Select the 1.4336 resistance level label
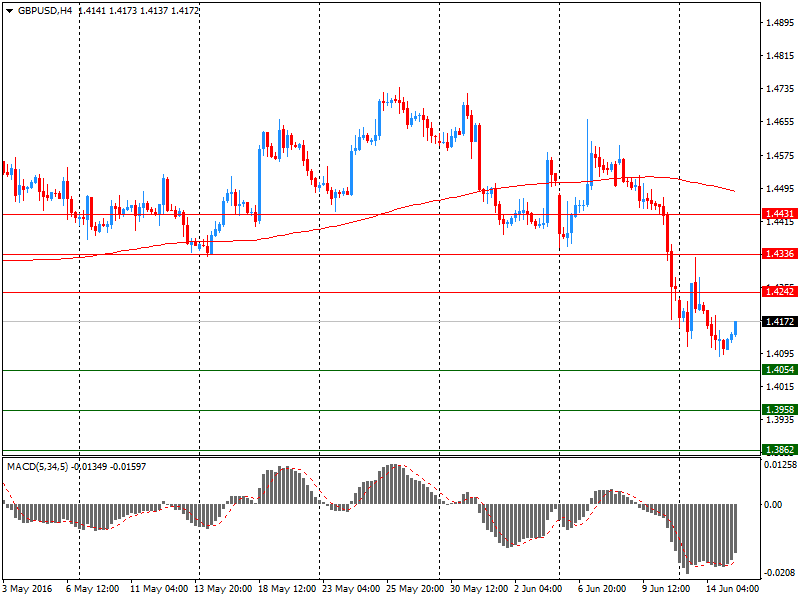 (x=780, y=254)
